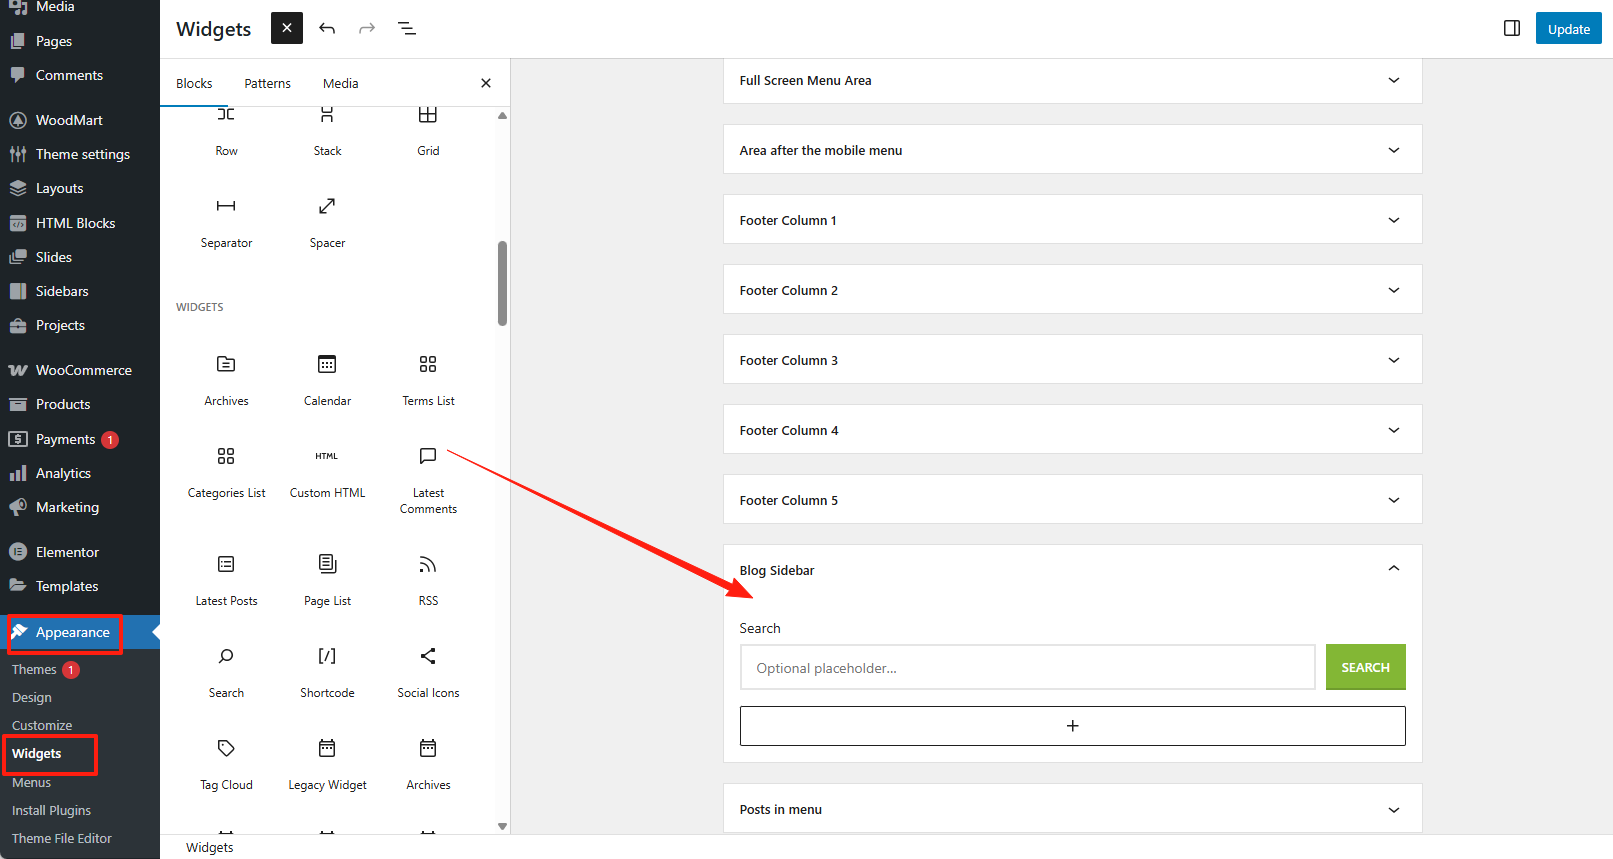Click the search placeholder input field
This screenshot has height=859, width=1613.
coord(1027,668)
